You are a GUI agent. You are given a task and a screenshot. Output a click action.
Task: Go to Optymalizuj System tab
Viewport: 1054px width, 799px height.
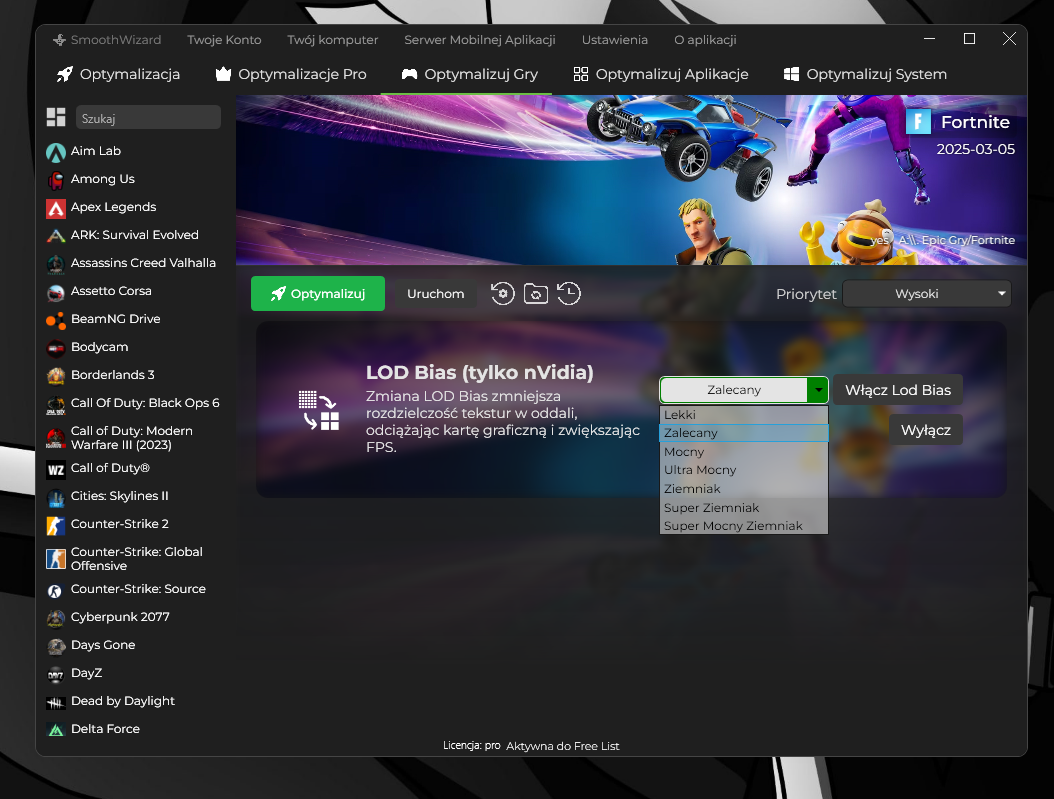click(864, 74)
